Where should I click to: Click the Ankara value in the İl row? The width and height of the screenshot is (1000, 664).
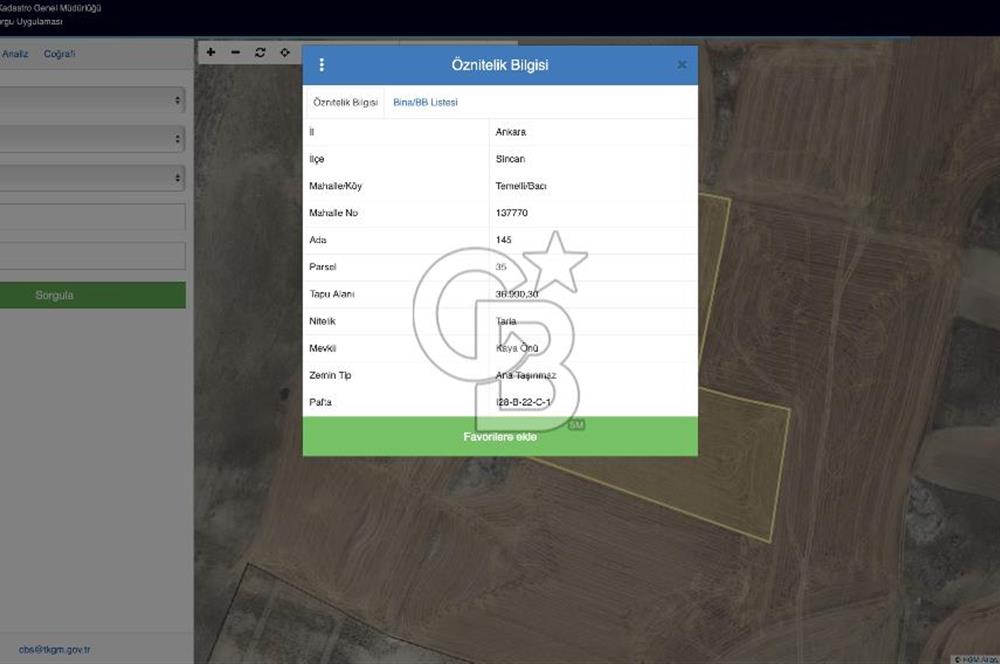(511, 132)
